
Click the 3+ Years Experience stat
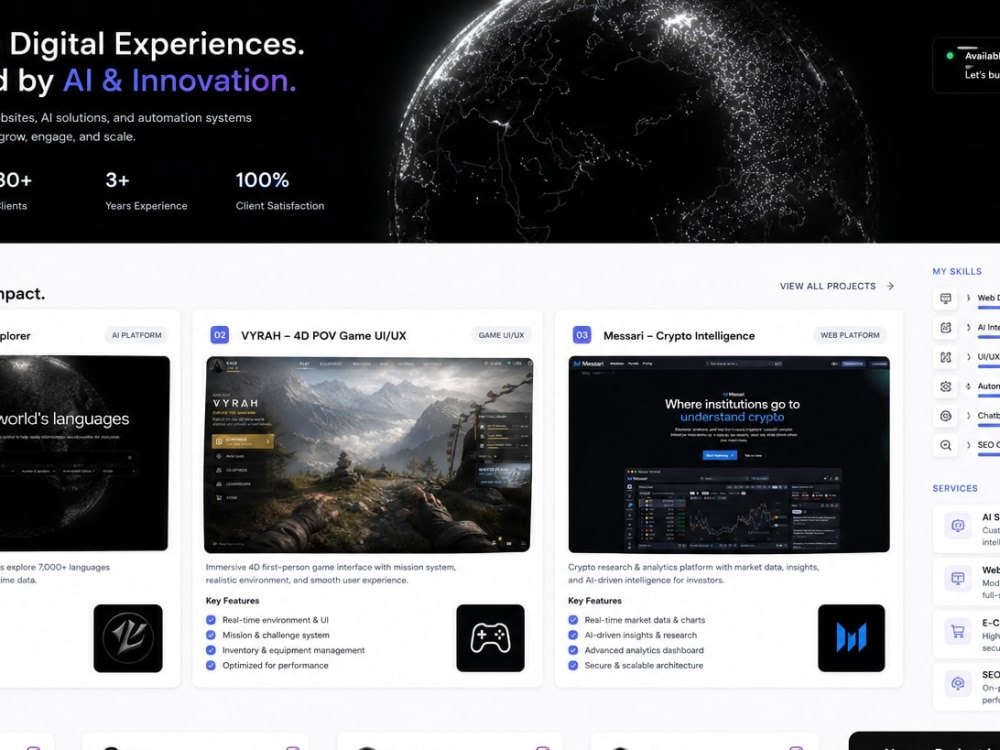point(146,191)
